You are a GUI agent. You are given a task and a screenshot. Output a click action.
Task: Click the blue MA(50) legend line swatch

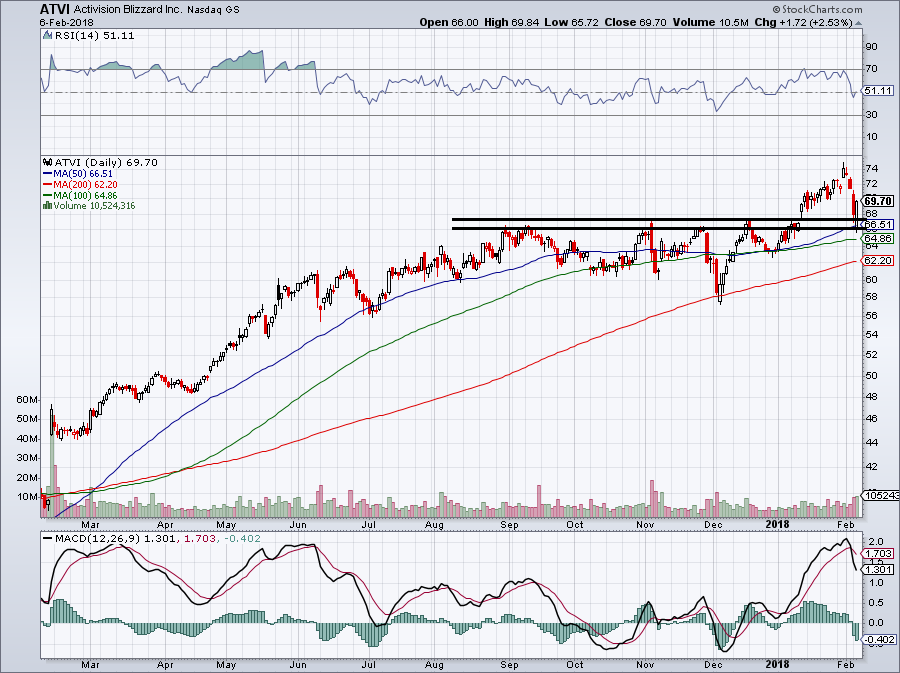click(x=48, y=174)
